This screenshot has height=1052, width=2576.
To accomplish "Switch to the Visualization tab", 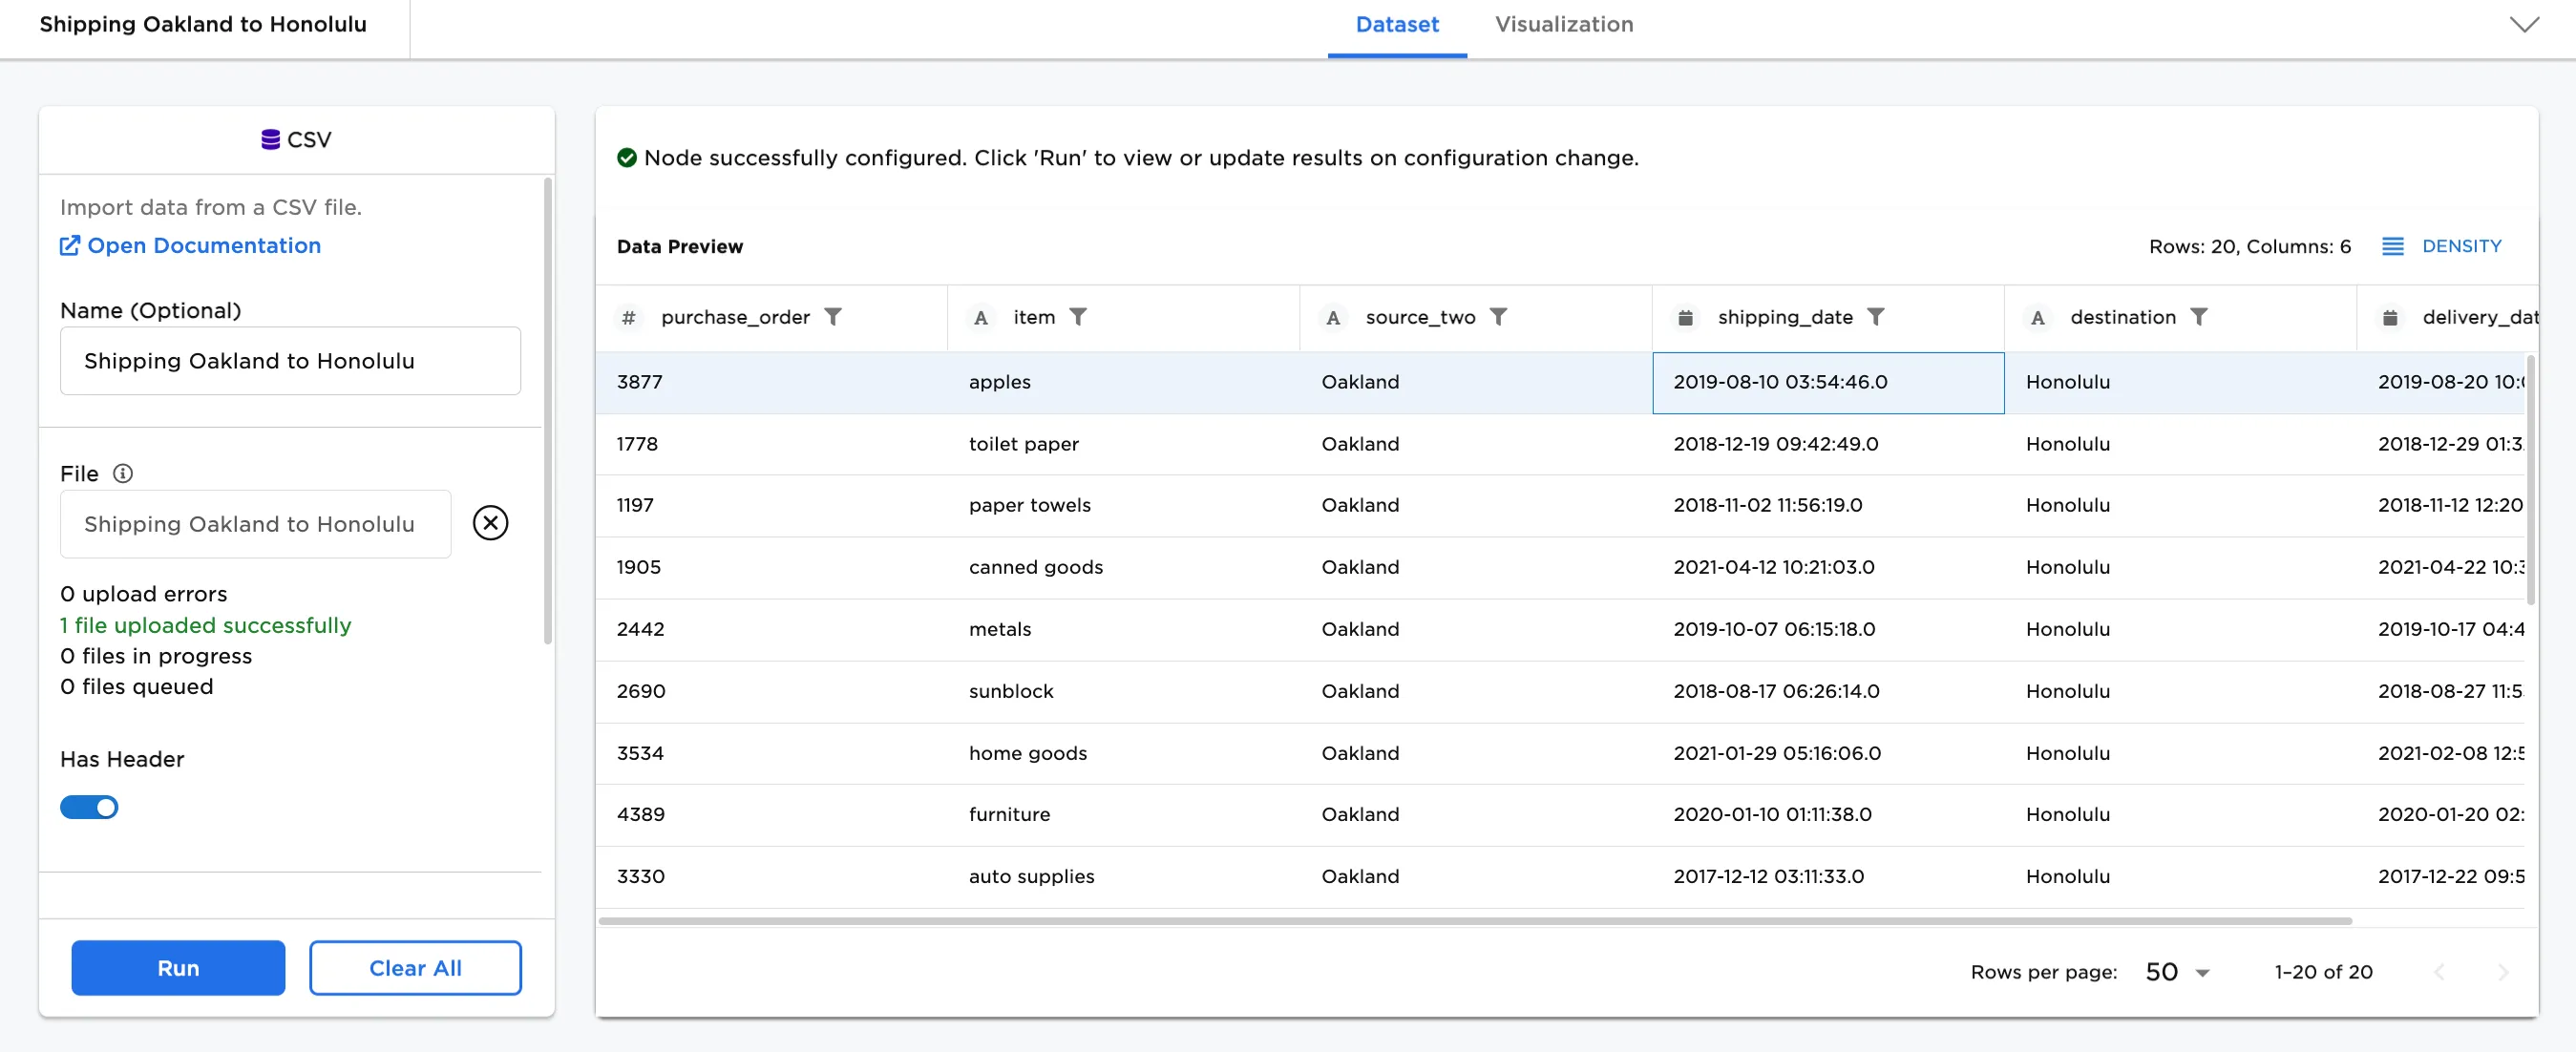I will pyautogui.click(x=1563, y=25).
